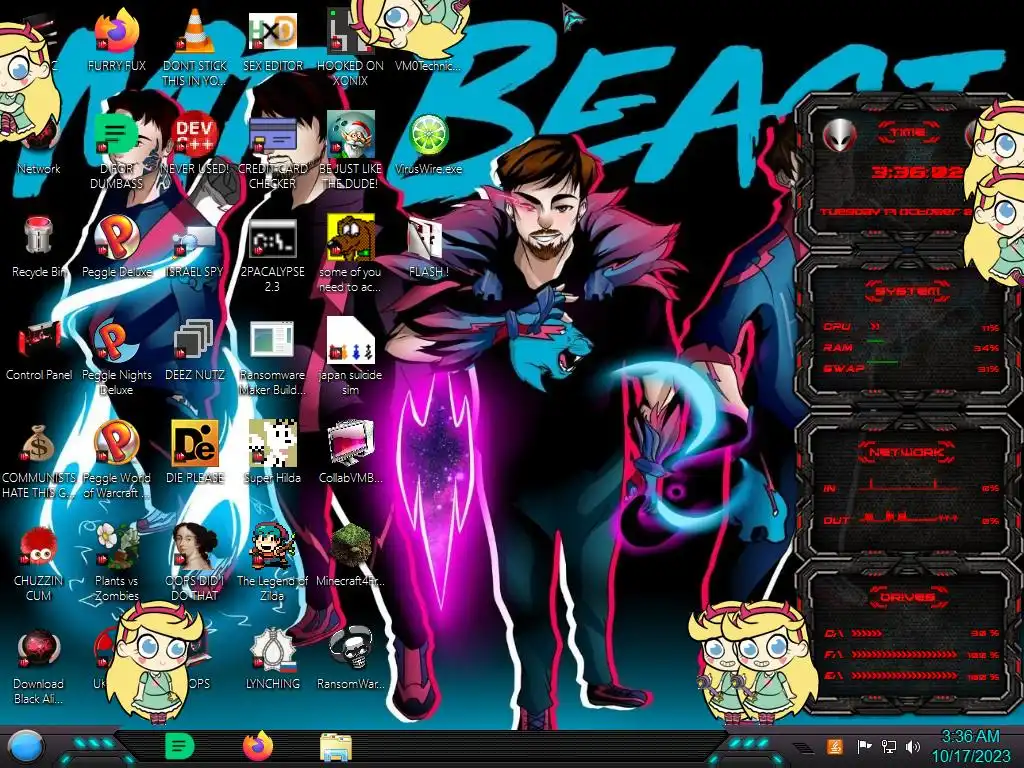The height and width of the screenshot is (768, 1024).
Task: Open the portrait icon OOPS DID I DO THAT
Action: pos(194,547)
